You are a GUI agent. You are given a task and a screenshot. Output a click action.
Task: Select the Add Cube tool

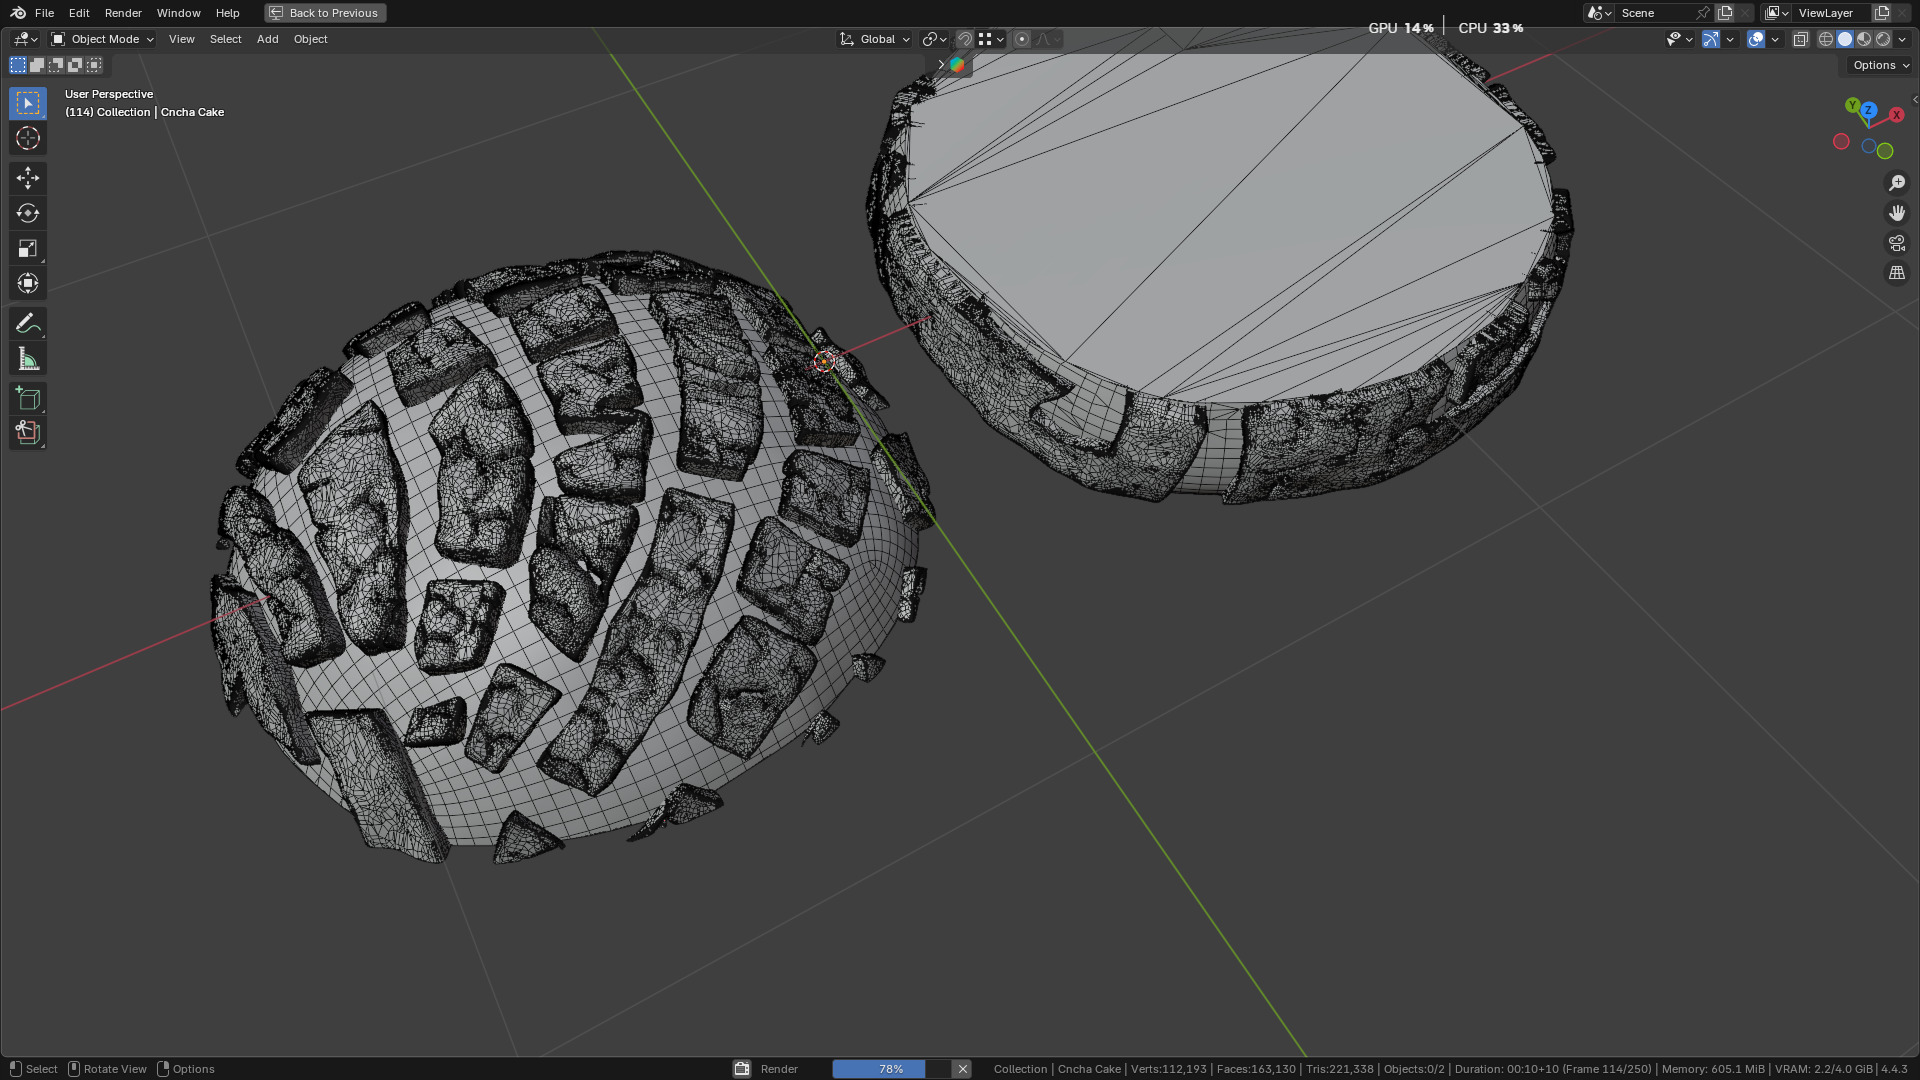pos(28,399)
